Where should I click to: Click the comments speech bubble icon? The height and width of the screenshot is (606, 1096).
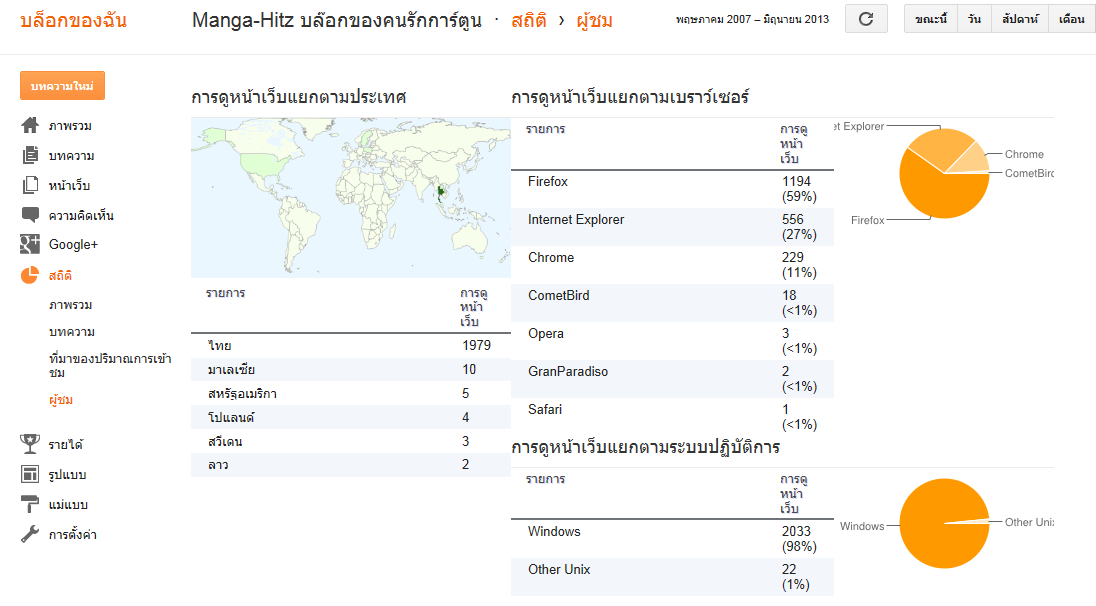(30, 215)
